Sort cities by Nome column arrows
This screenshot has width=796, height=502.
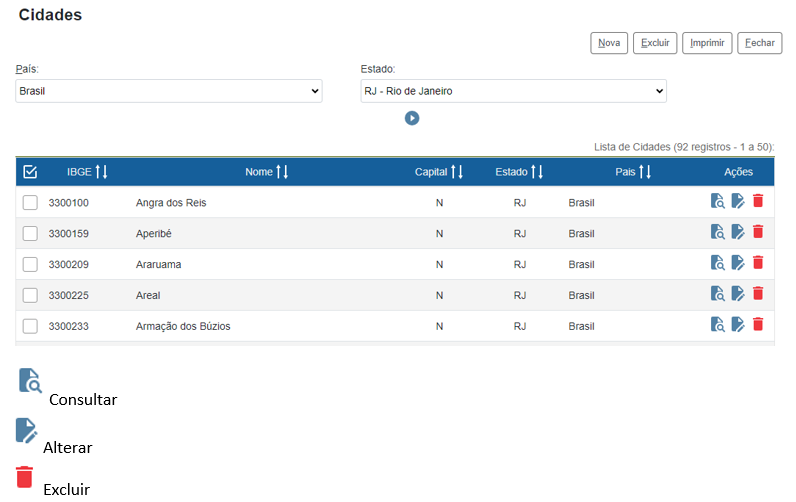click(x=282, y=172)
